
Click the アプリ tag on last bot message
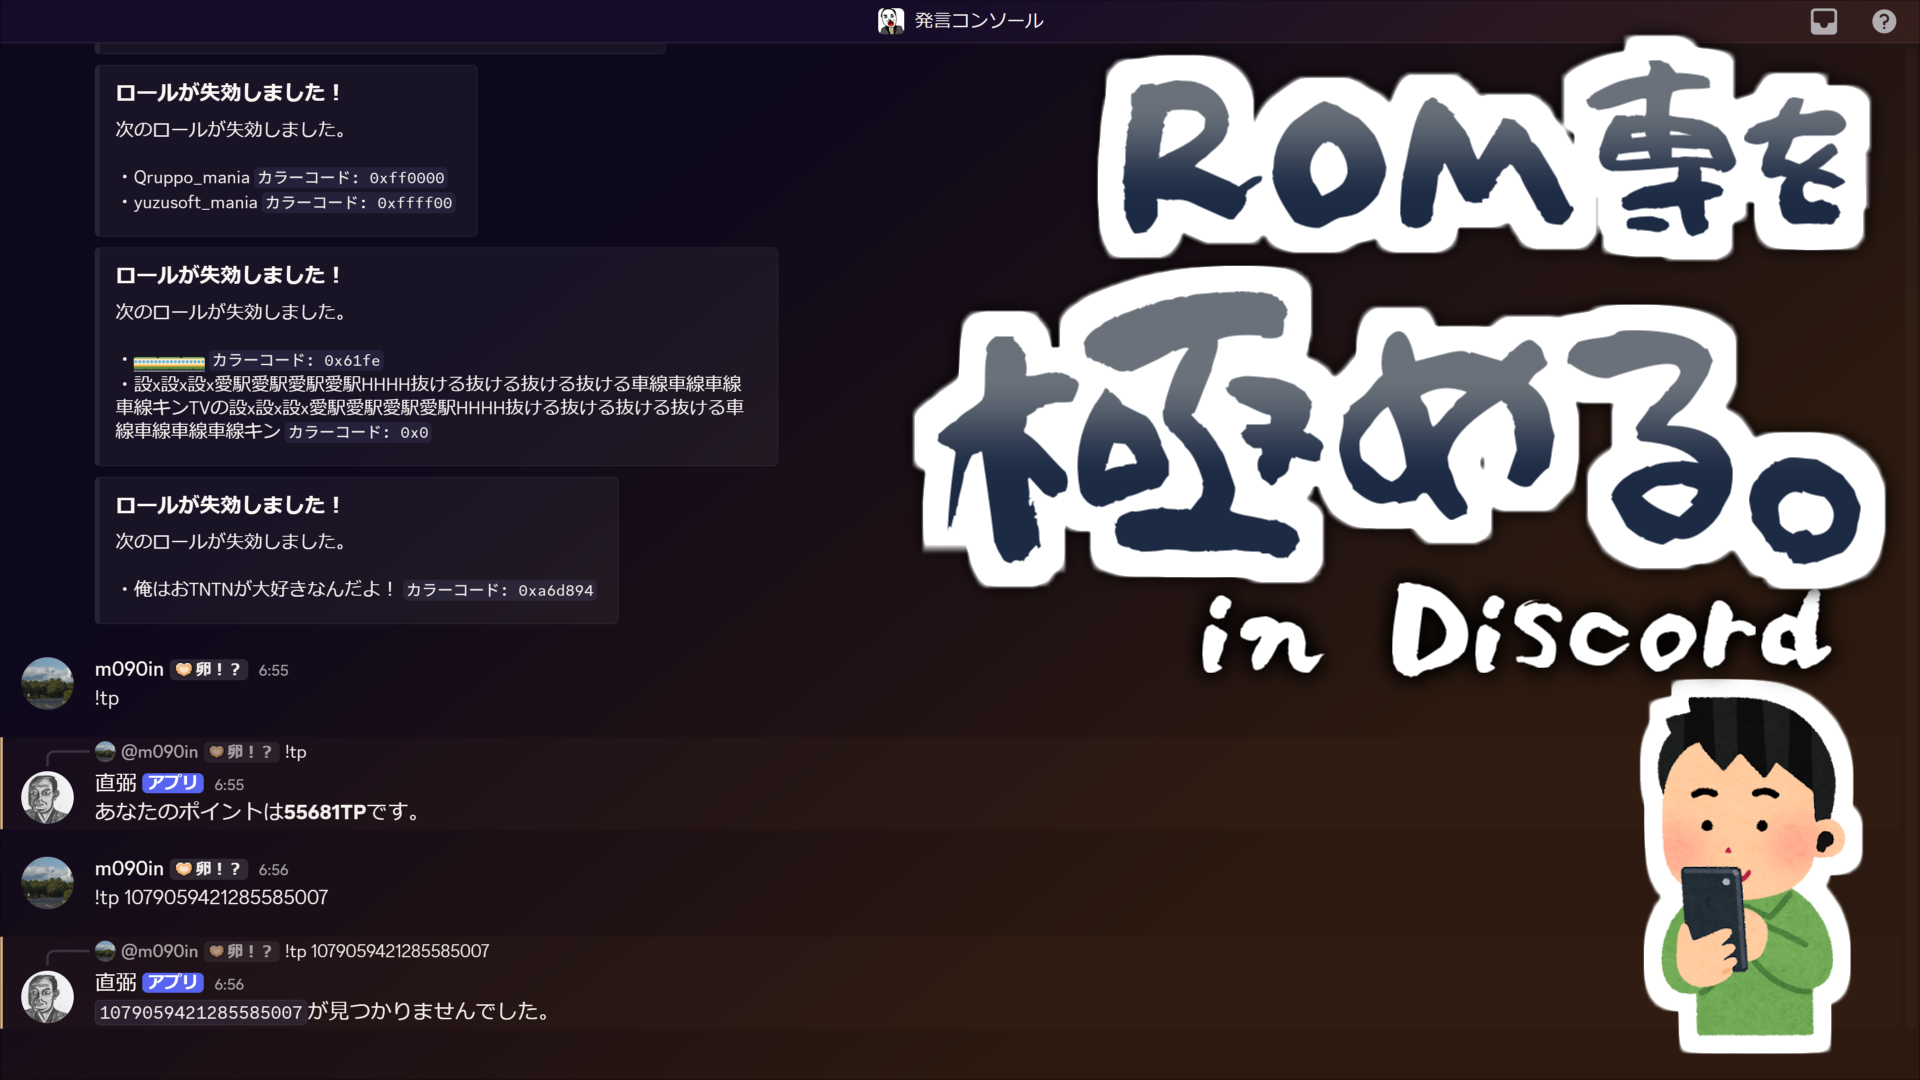click(x=172, y=983)
